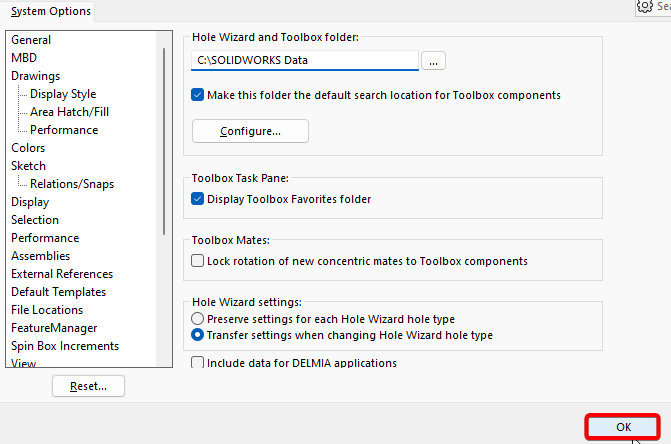The width and height of the screenshot is (671, 444).
Task: Select Transfer settings when changing hole type
Action: [197, 334]
